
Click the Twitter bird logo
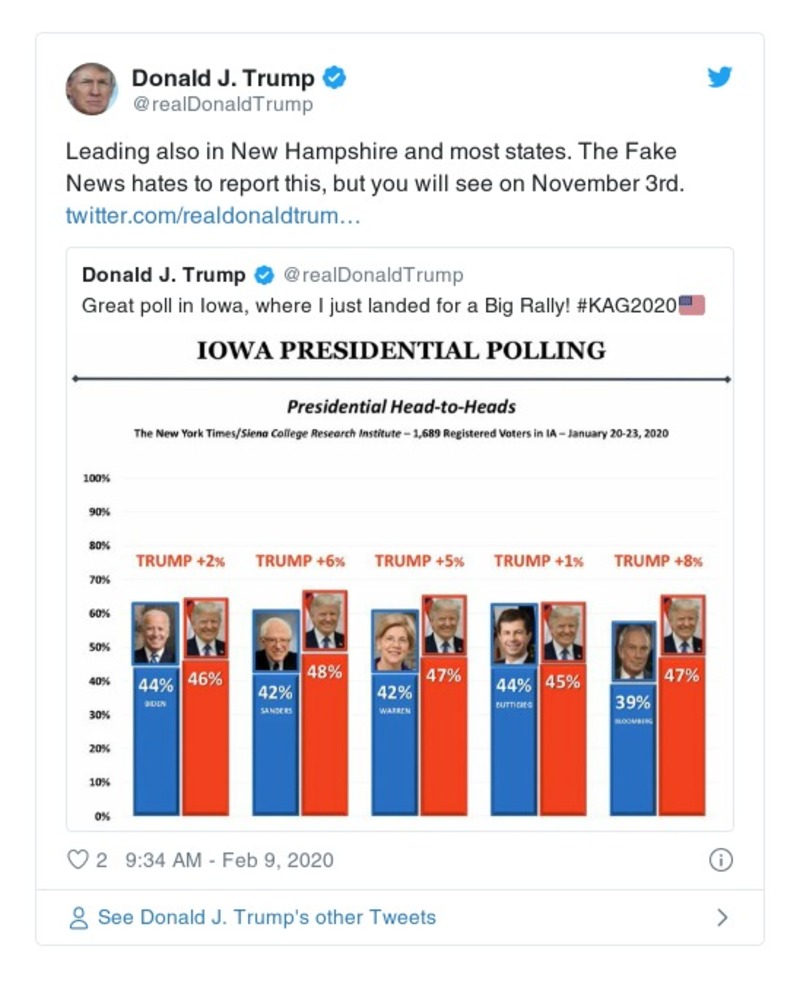tap(720, 77)
